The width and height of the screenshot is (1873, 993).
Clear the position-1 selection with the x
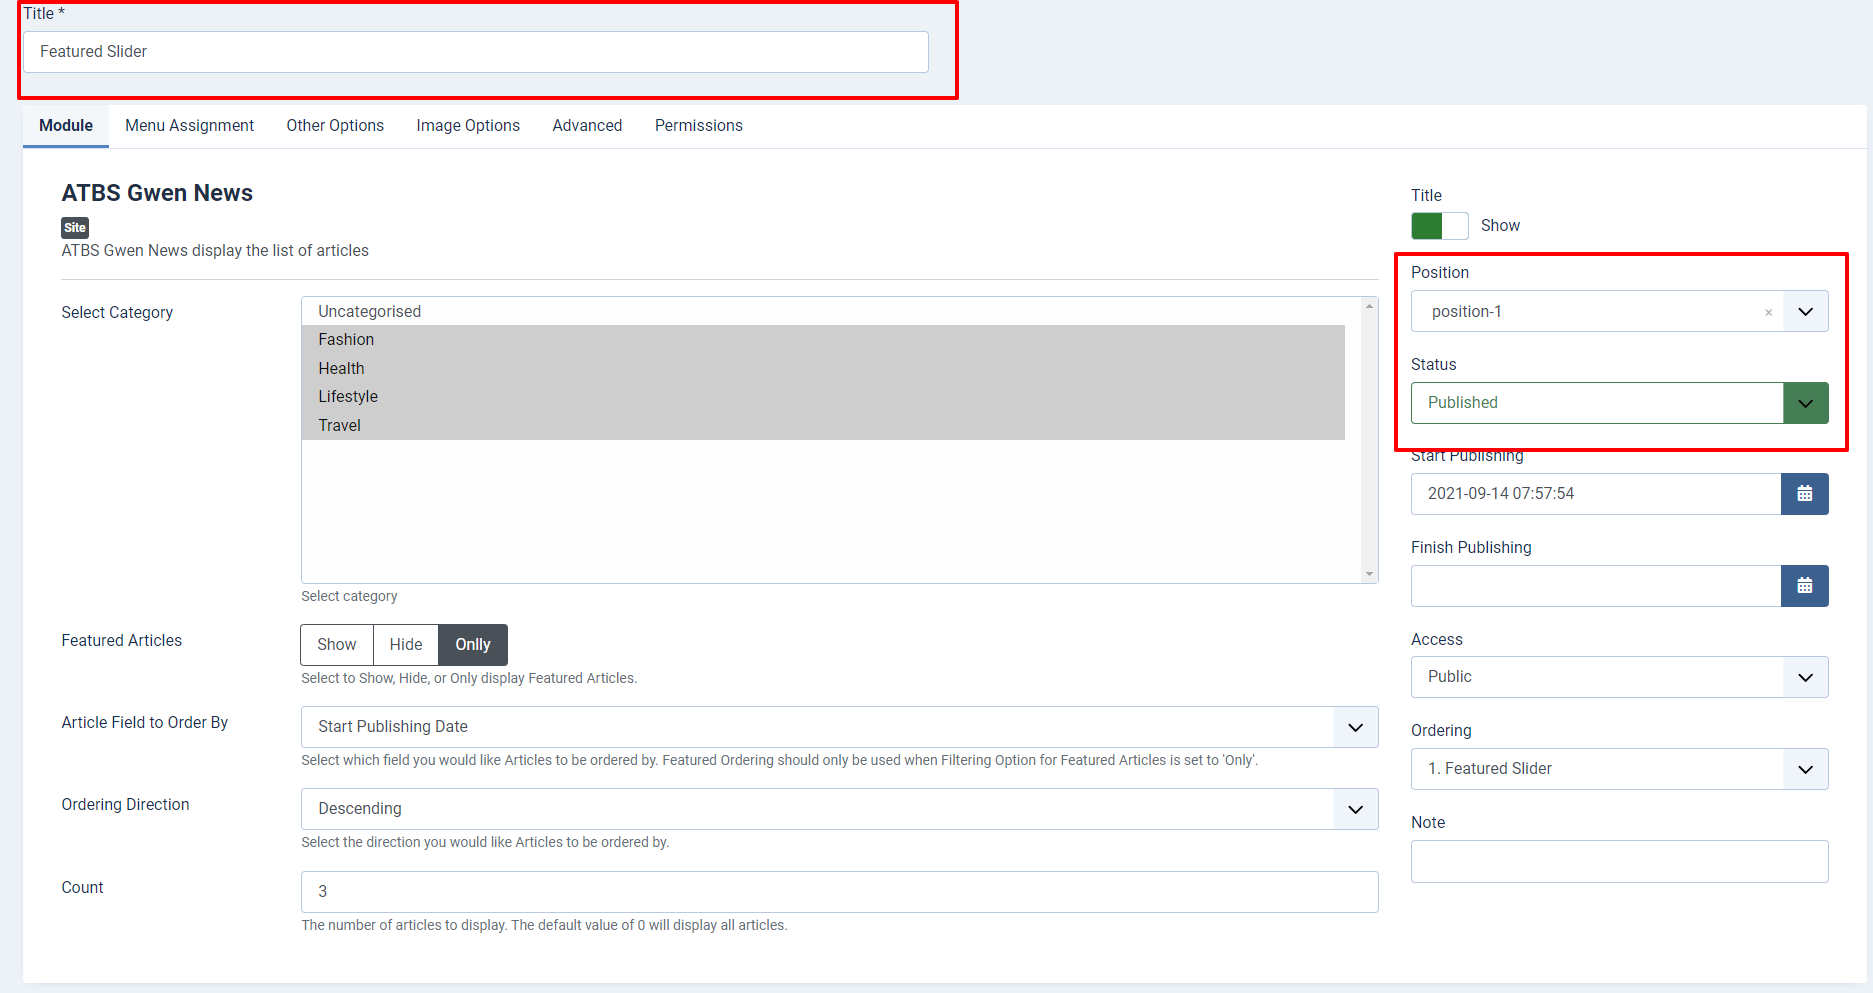pos(1768,312)
